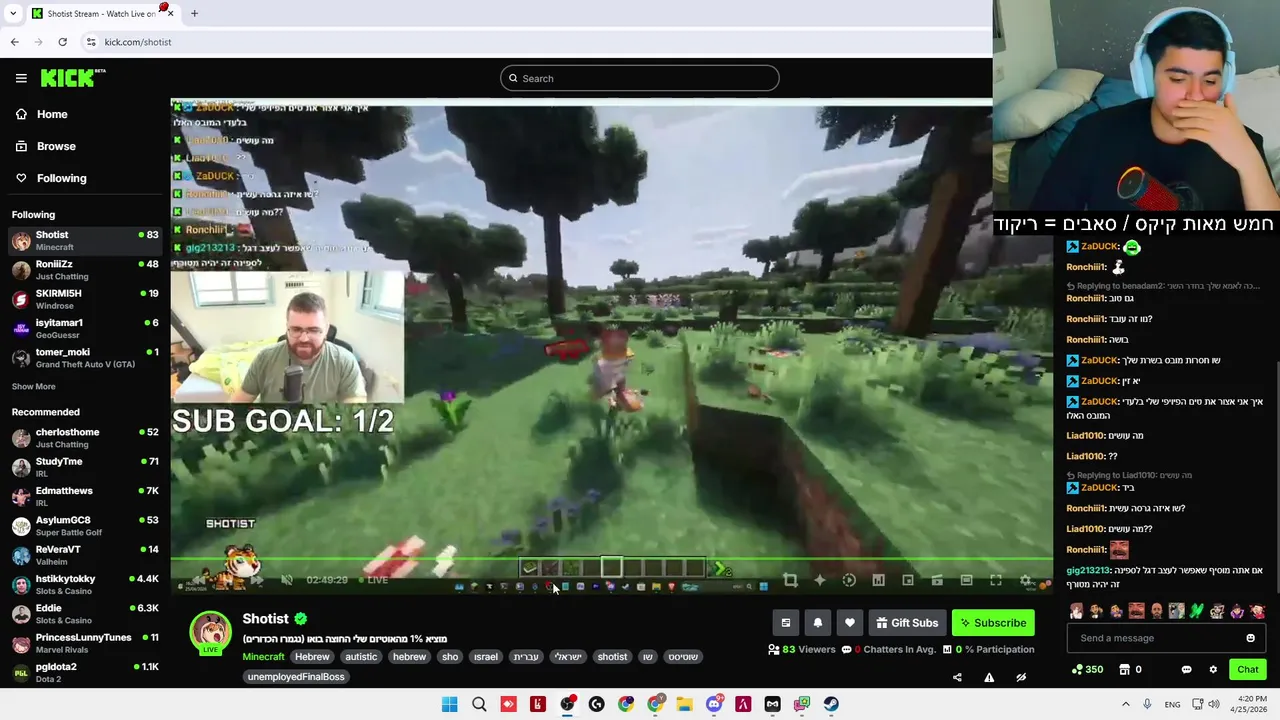The width and height of the screenshot is (1280, 720).
Task: Click the report warning icon
Action: 989,677
